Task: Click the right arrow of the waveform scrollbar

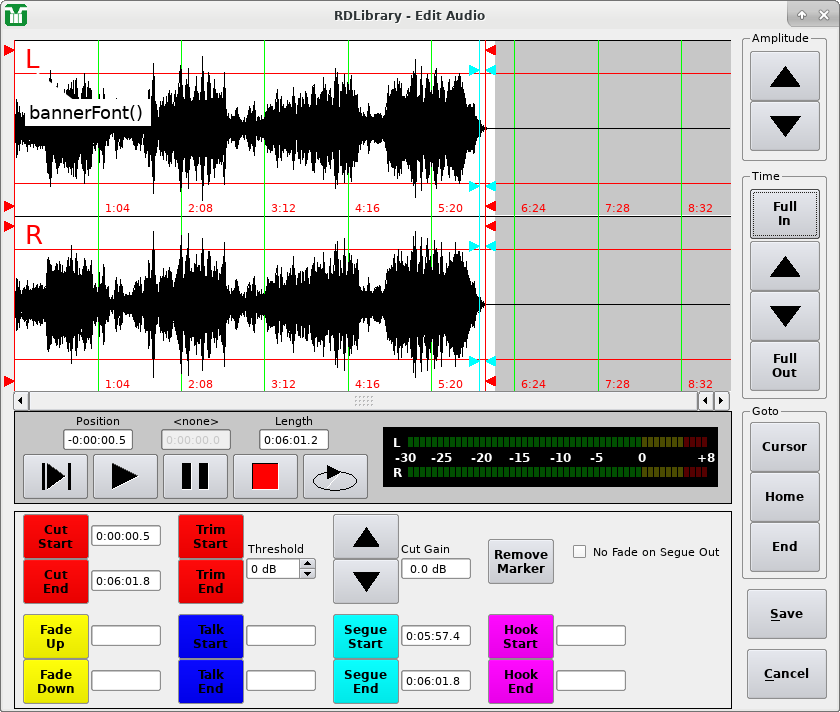Action: tap(721, 400)
